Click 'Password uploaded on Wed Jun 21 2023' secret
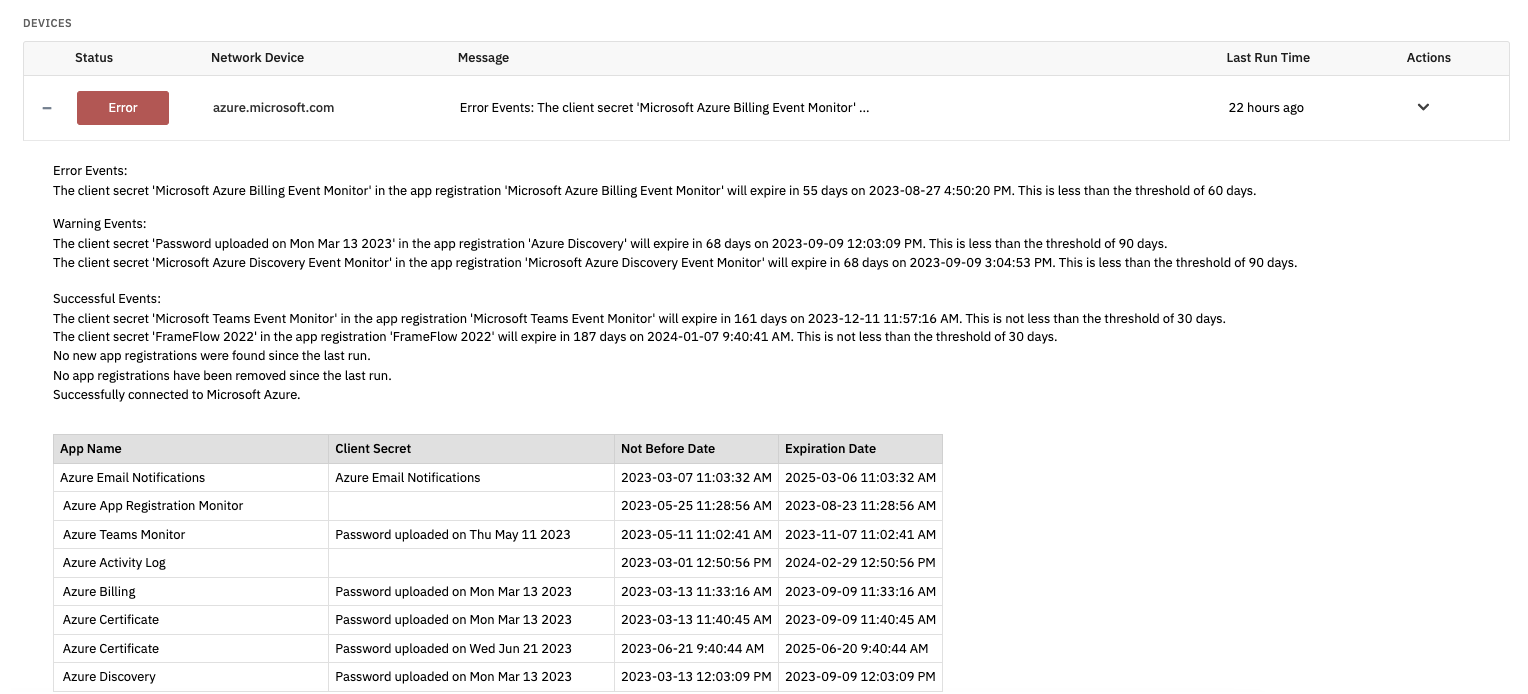 point(454,649)
